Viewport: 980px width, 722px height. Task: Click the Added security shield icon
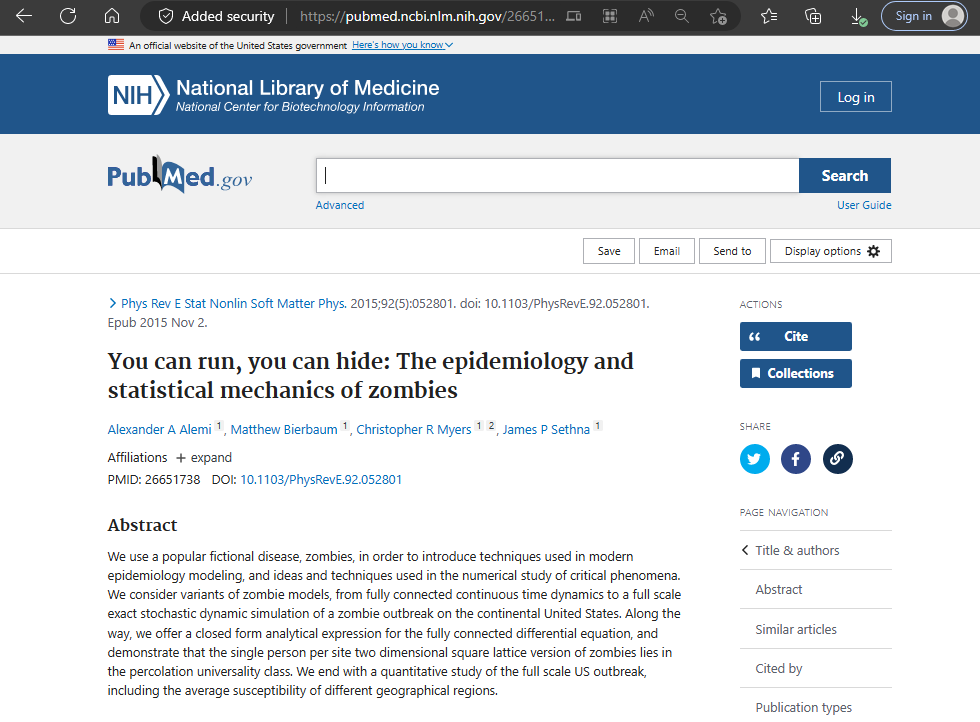(166, 16)
